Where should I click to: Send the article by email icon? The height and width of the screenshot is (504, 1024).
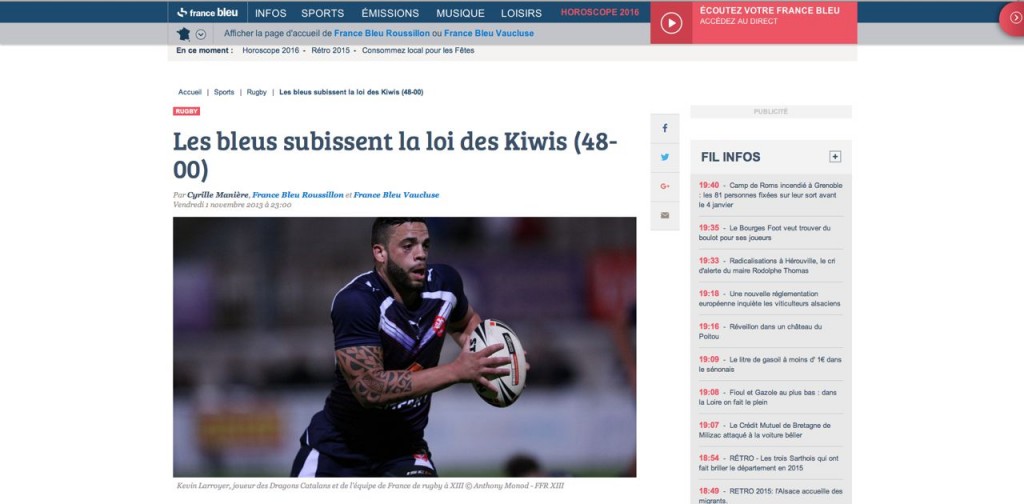coord(665,215)
